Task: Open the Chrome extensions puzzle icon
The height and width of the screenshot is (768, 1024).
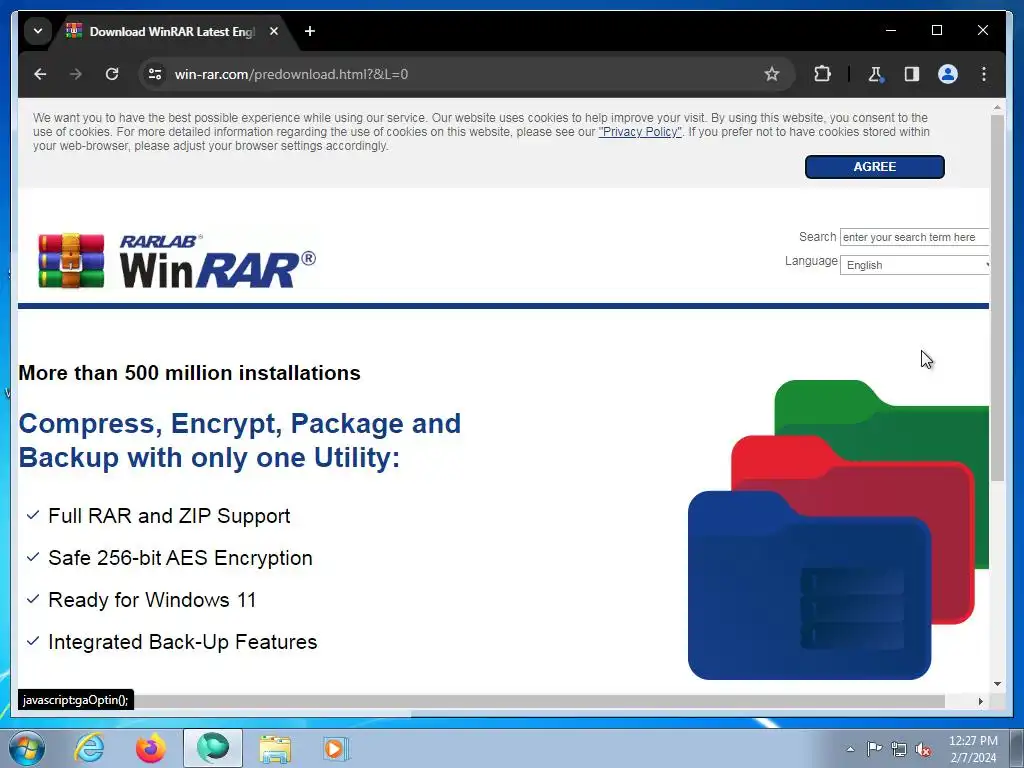Action: [822, 74]
